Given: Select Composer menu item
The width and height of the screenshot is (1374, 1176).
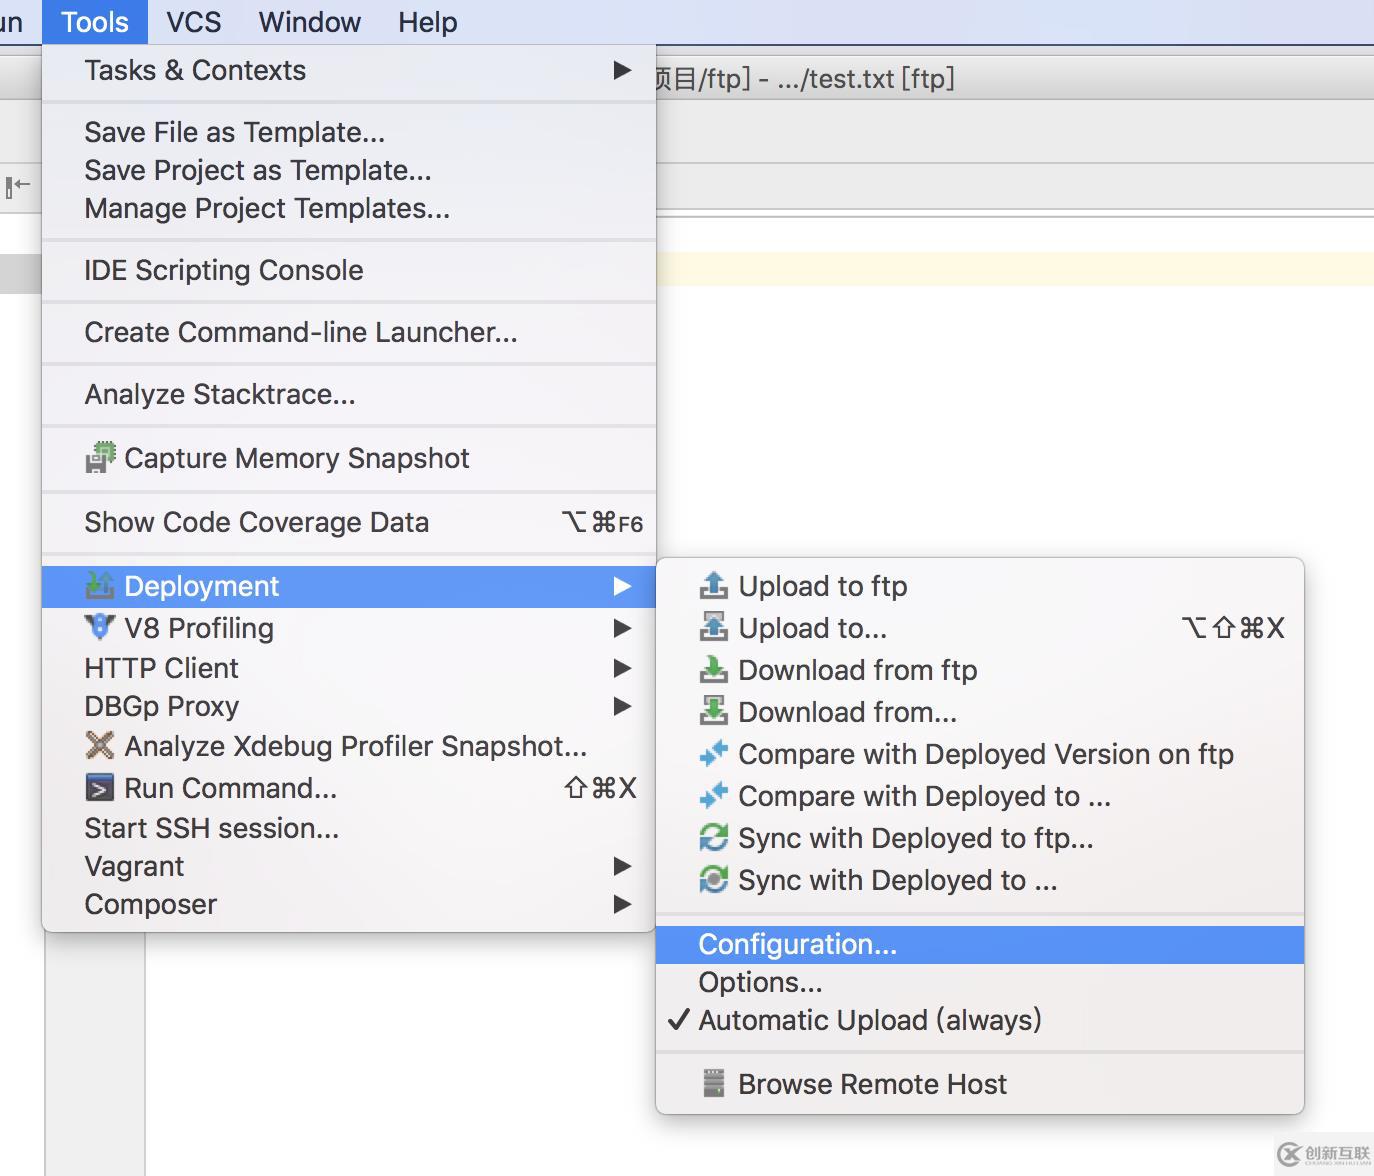Looking at the screenshot, I should click(x=349, y=904).
